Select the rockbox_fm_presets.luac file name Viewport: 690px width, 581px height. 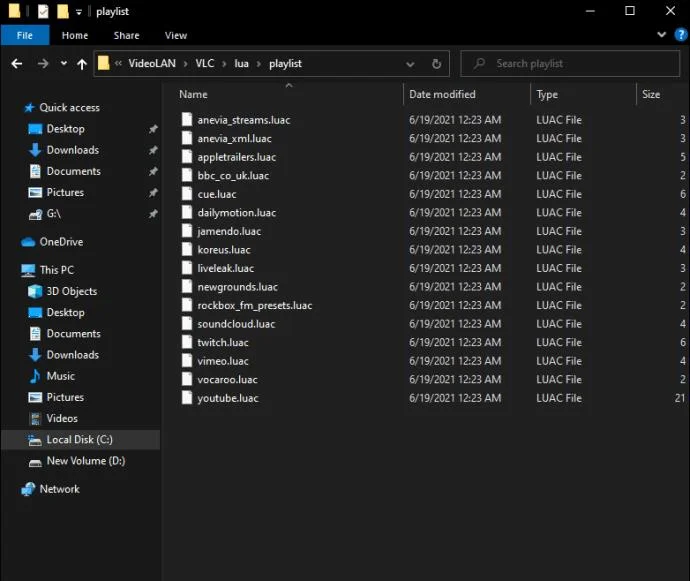point(255,305)
